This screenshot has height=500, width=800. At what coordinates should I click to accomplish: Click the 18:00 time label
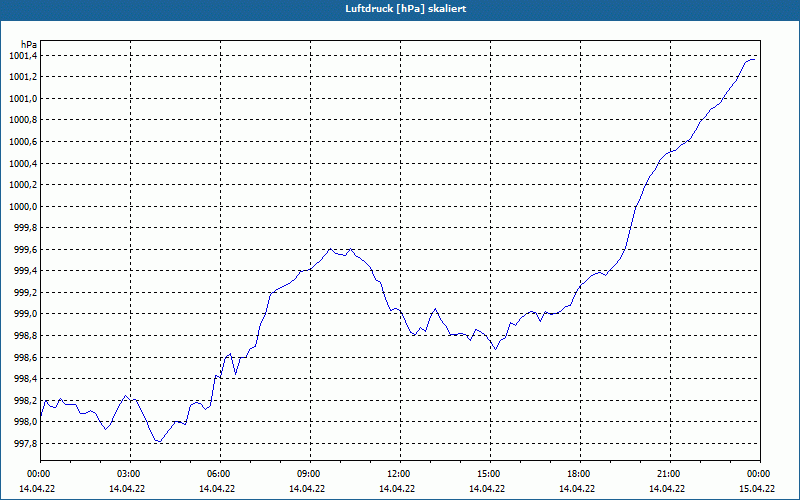578,473
